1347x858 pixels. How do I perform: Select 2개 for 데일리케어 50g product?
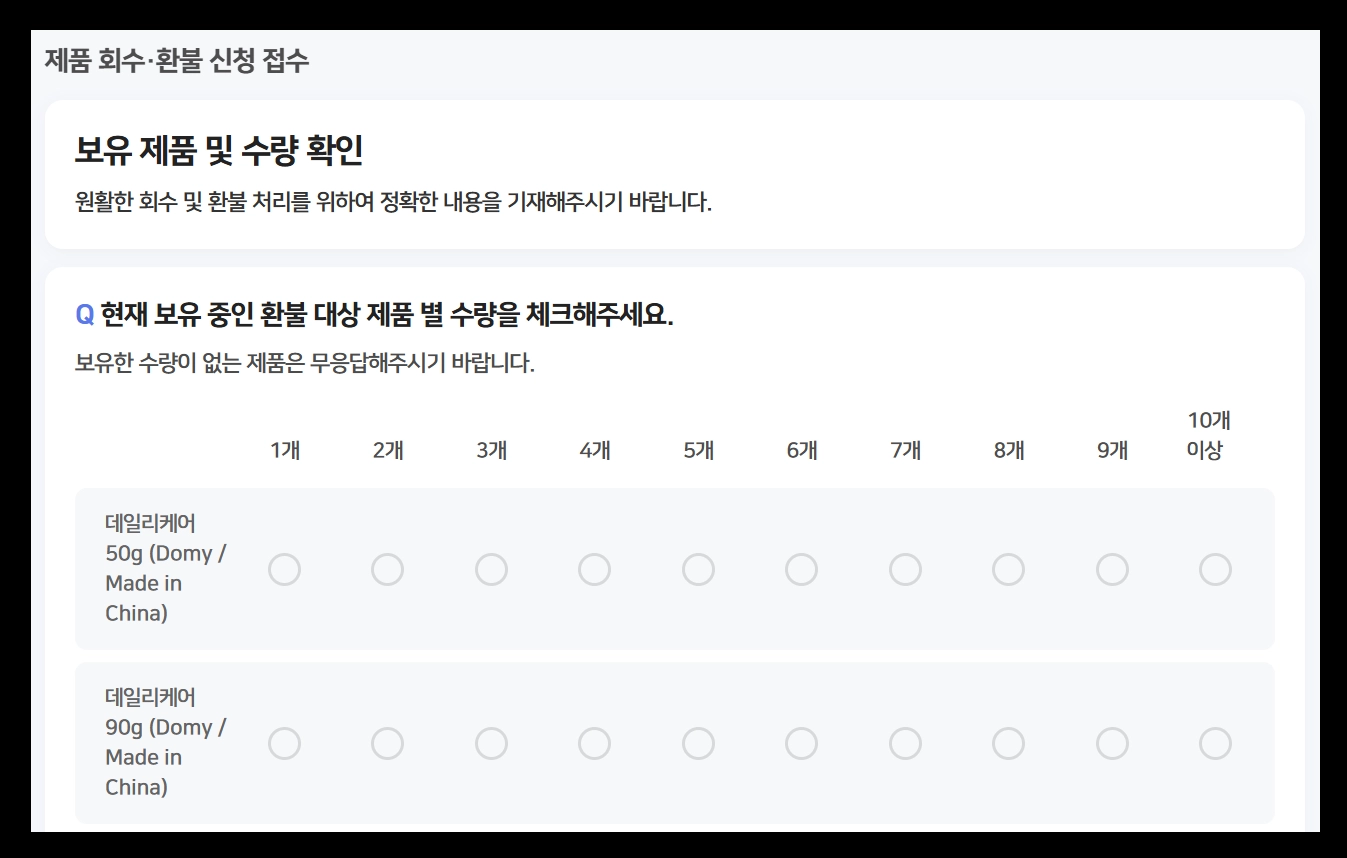point(388,569)
